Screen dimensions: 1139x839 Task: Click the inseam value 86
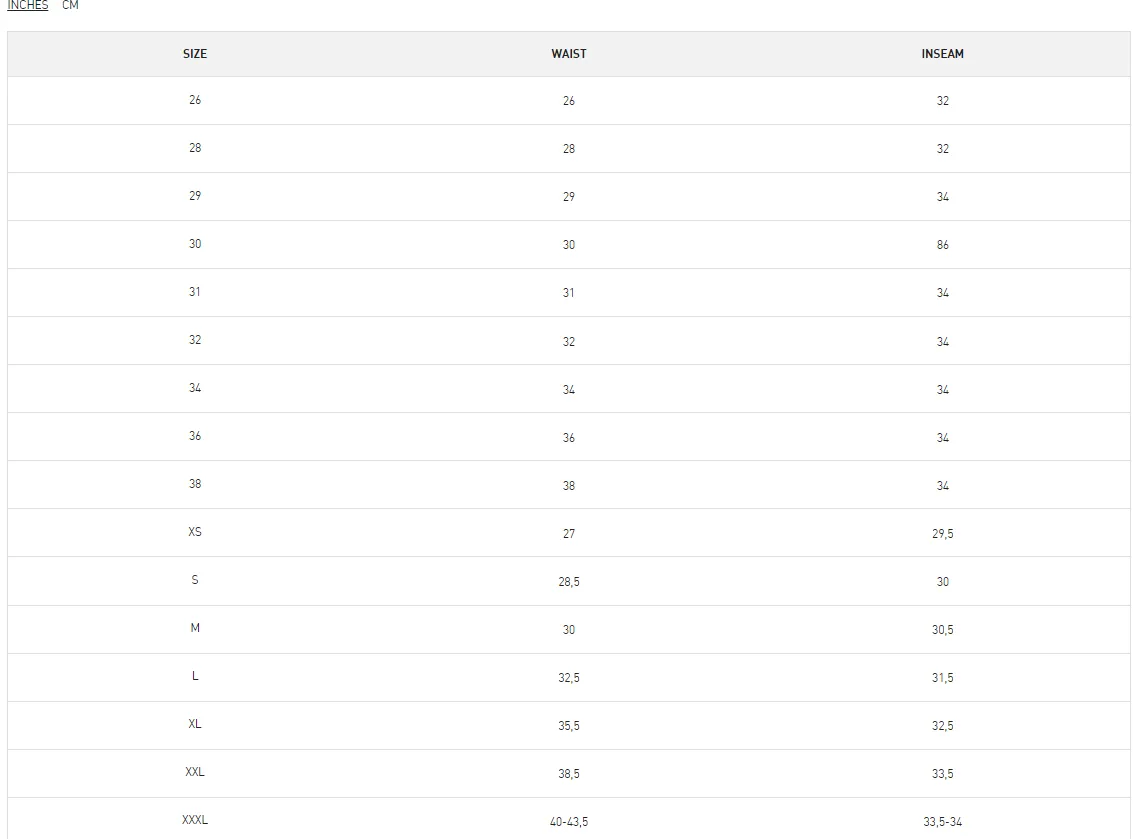(x=942, y=245)
